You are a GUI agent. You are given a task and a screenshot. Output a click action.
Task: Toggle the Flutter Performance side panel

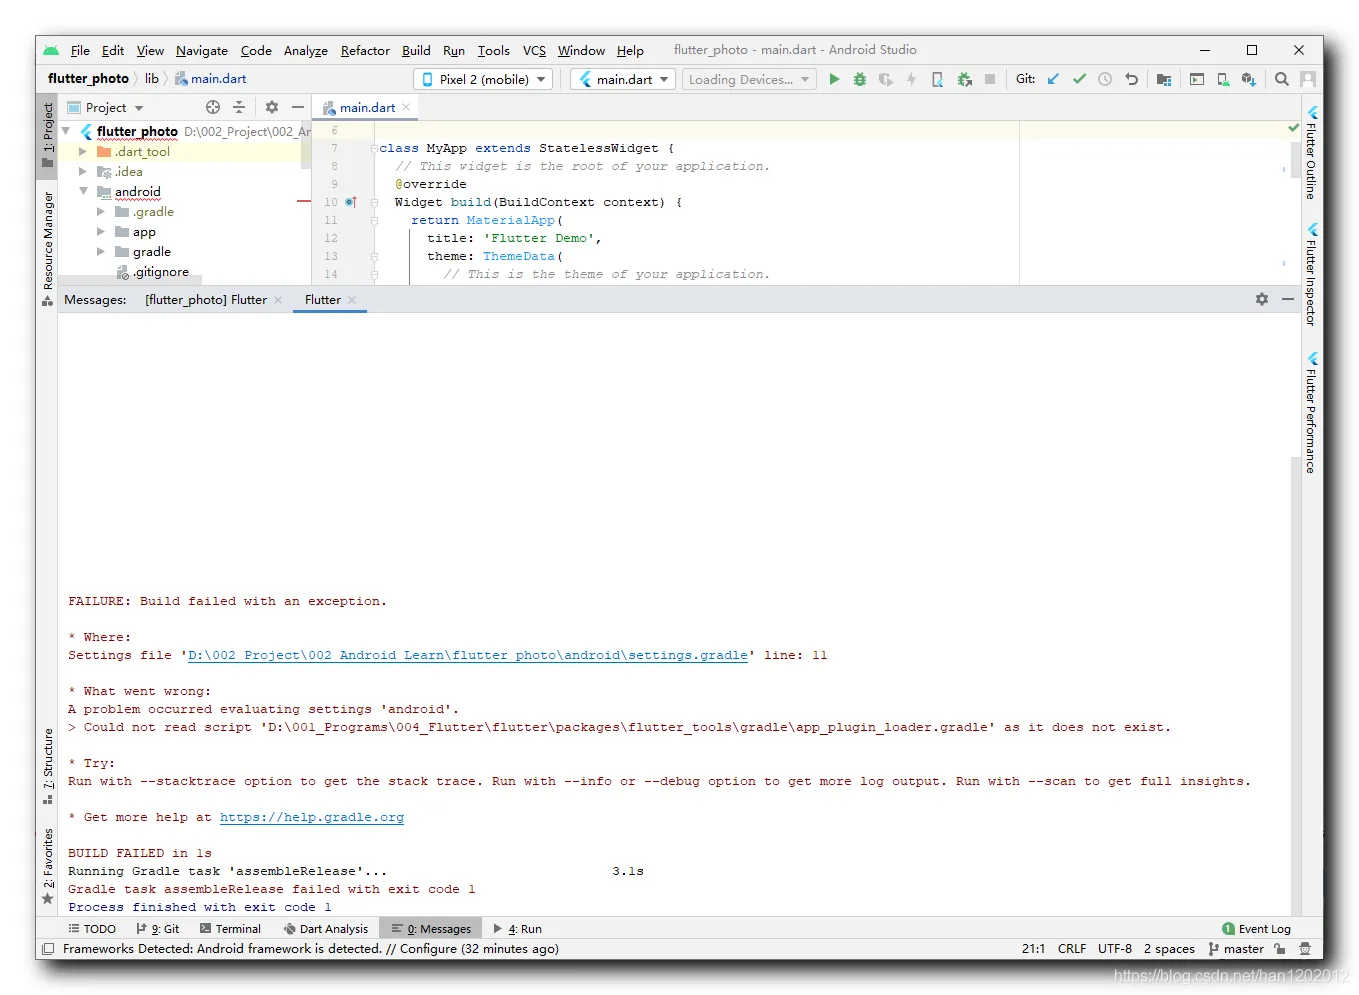[1311, 412]
